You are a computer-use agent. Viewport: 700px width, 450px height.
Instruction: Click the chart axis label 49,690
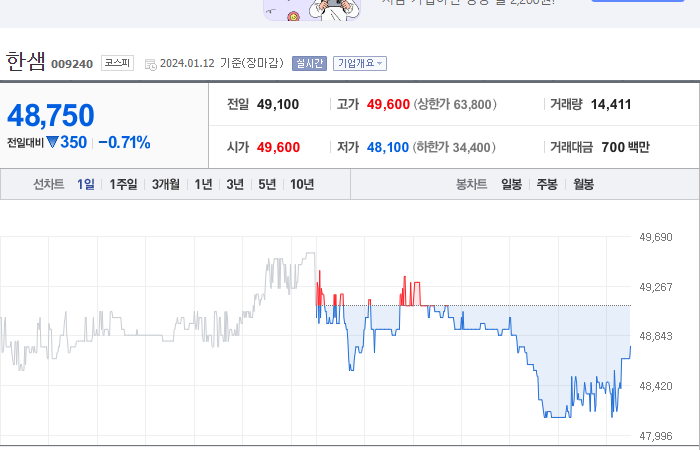656,237
